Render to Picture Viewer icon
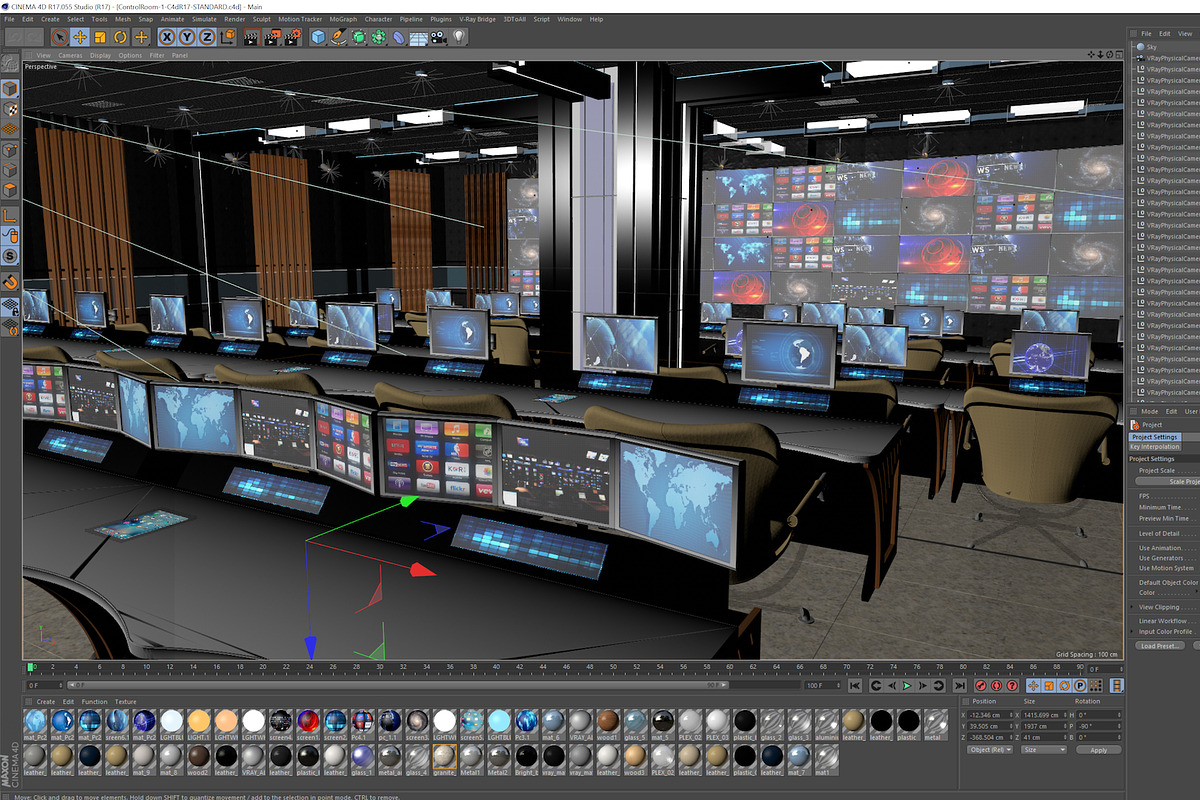 pos(273,37)
